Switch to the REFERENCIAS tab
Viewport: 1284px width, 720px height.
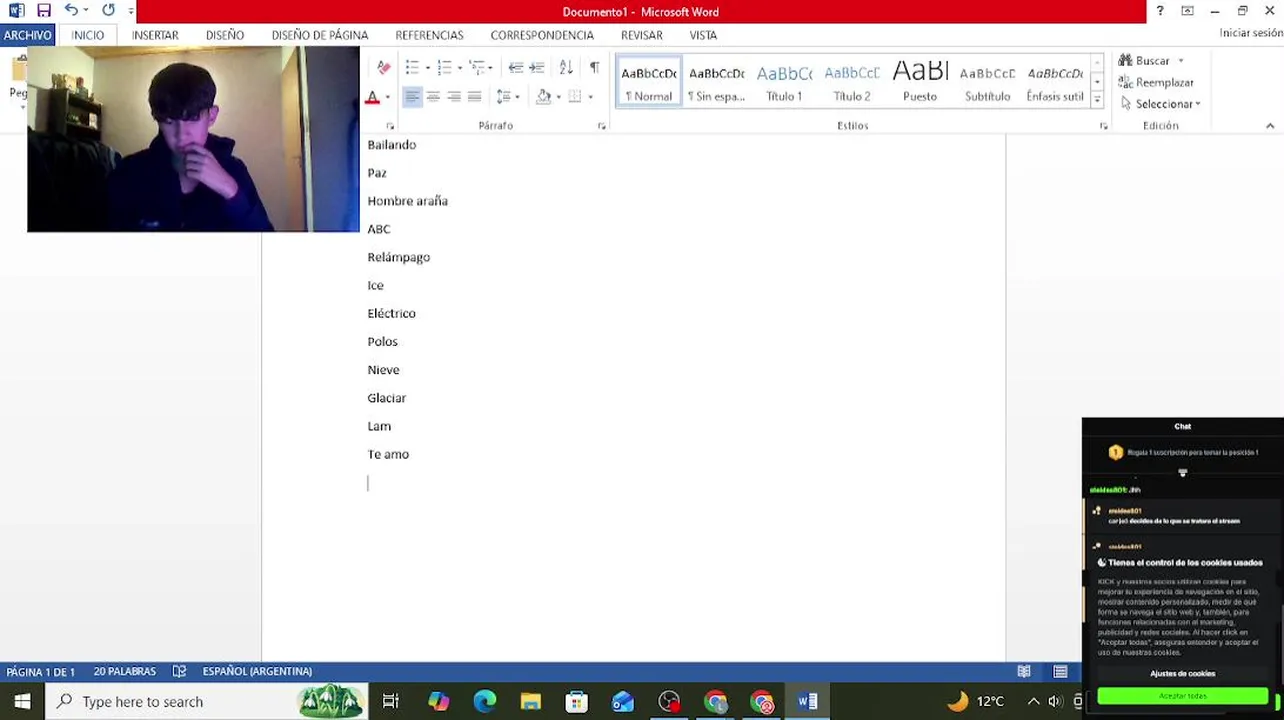pyautogui.click(x=429, y=35)
